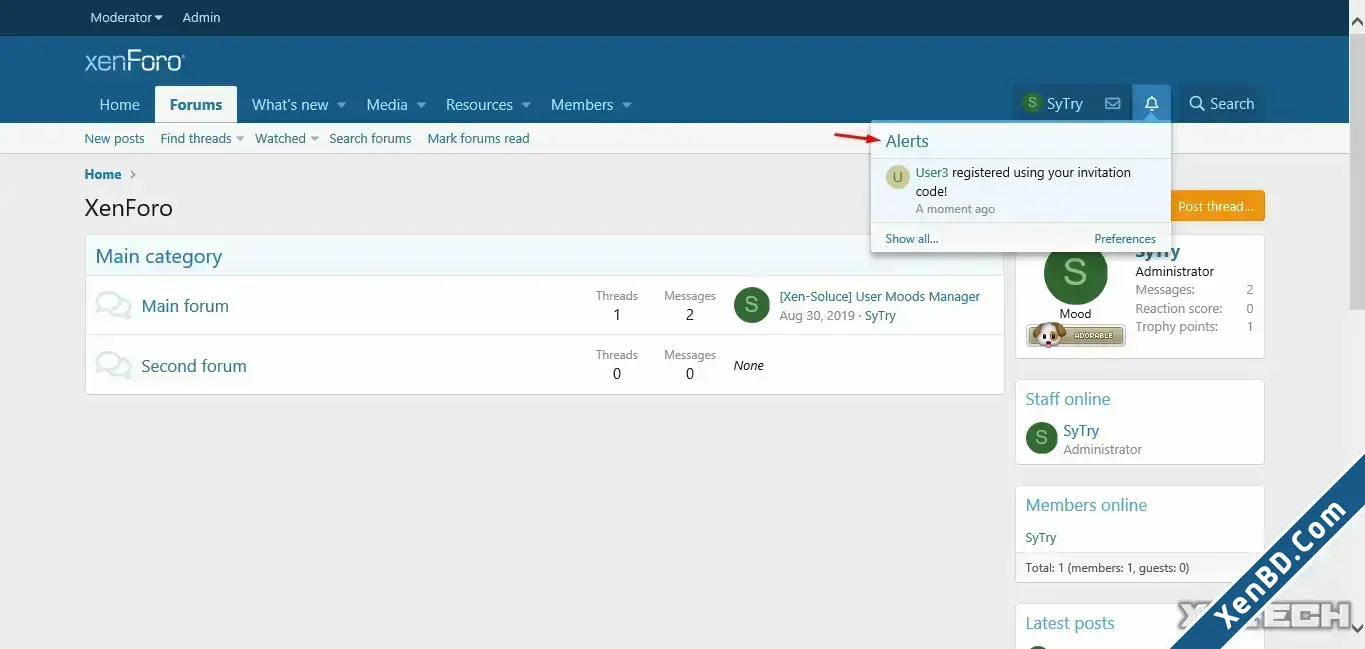Viewport: 1365px width, 649px height.
Task: Click Search forums link
Action: (x=370, y=139)
